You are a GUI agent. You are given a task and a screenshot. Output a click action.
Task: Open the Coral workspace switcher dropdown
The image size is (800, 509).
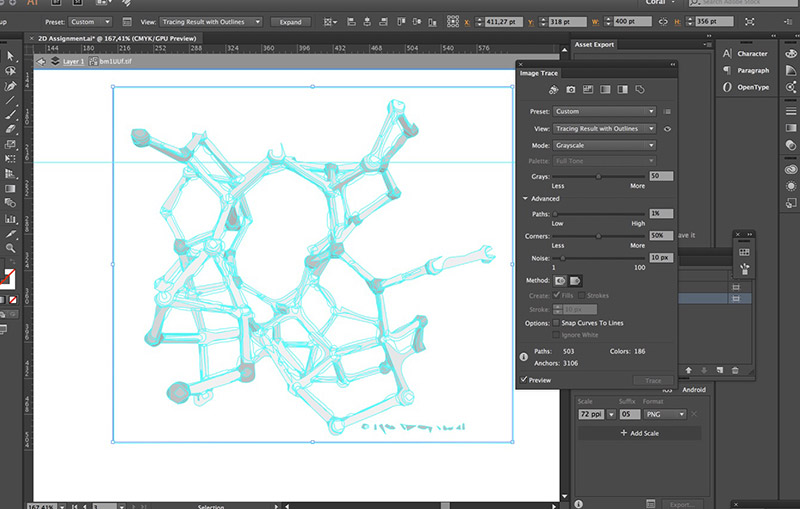tap(658, 3)
